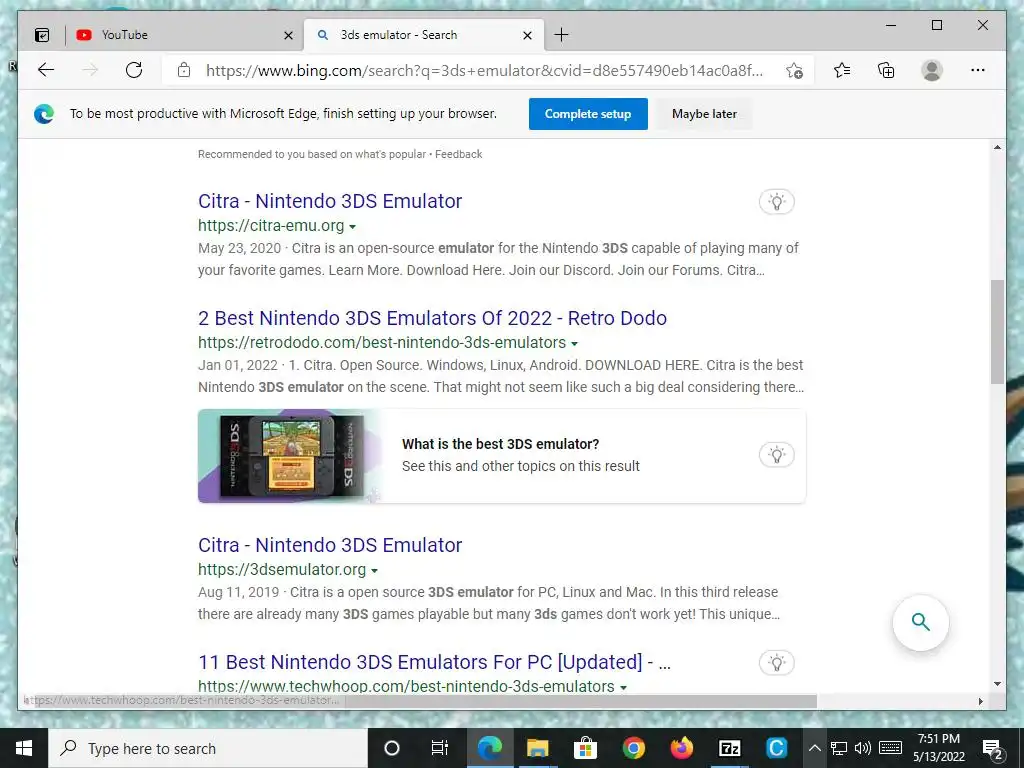Open Task View on taskbar

click(x=440, y=748)
